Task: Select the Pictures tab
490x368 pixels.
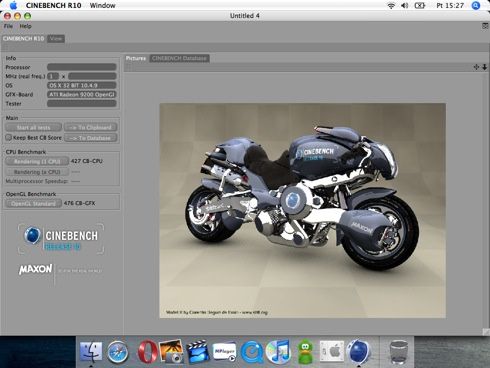Action: tap(136, 58)
